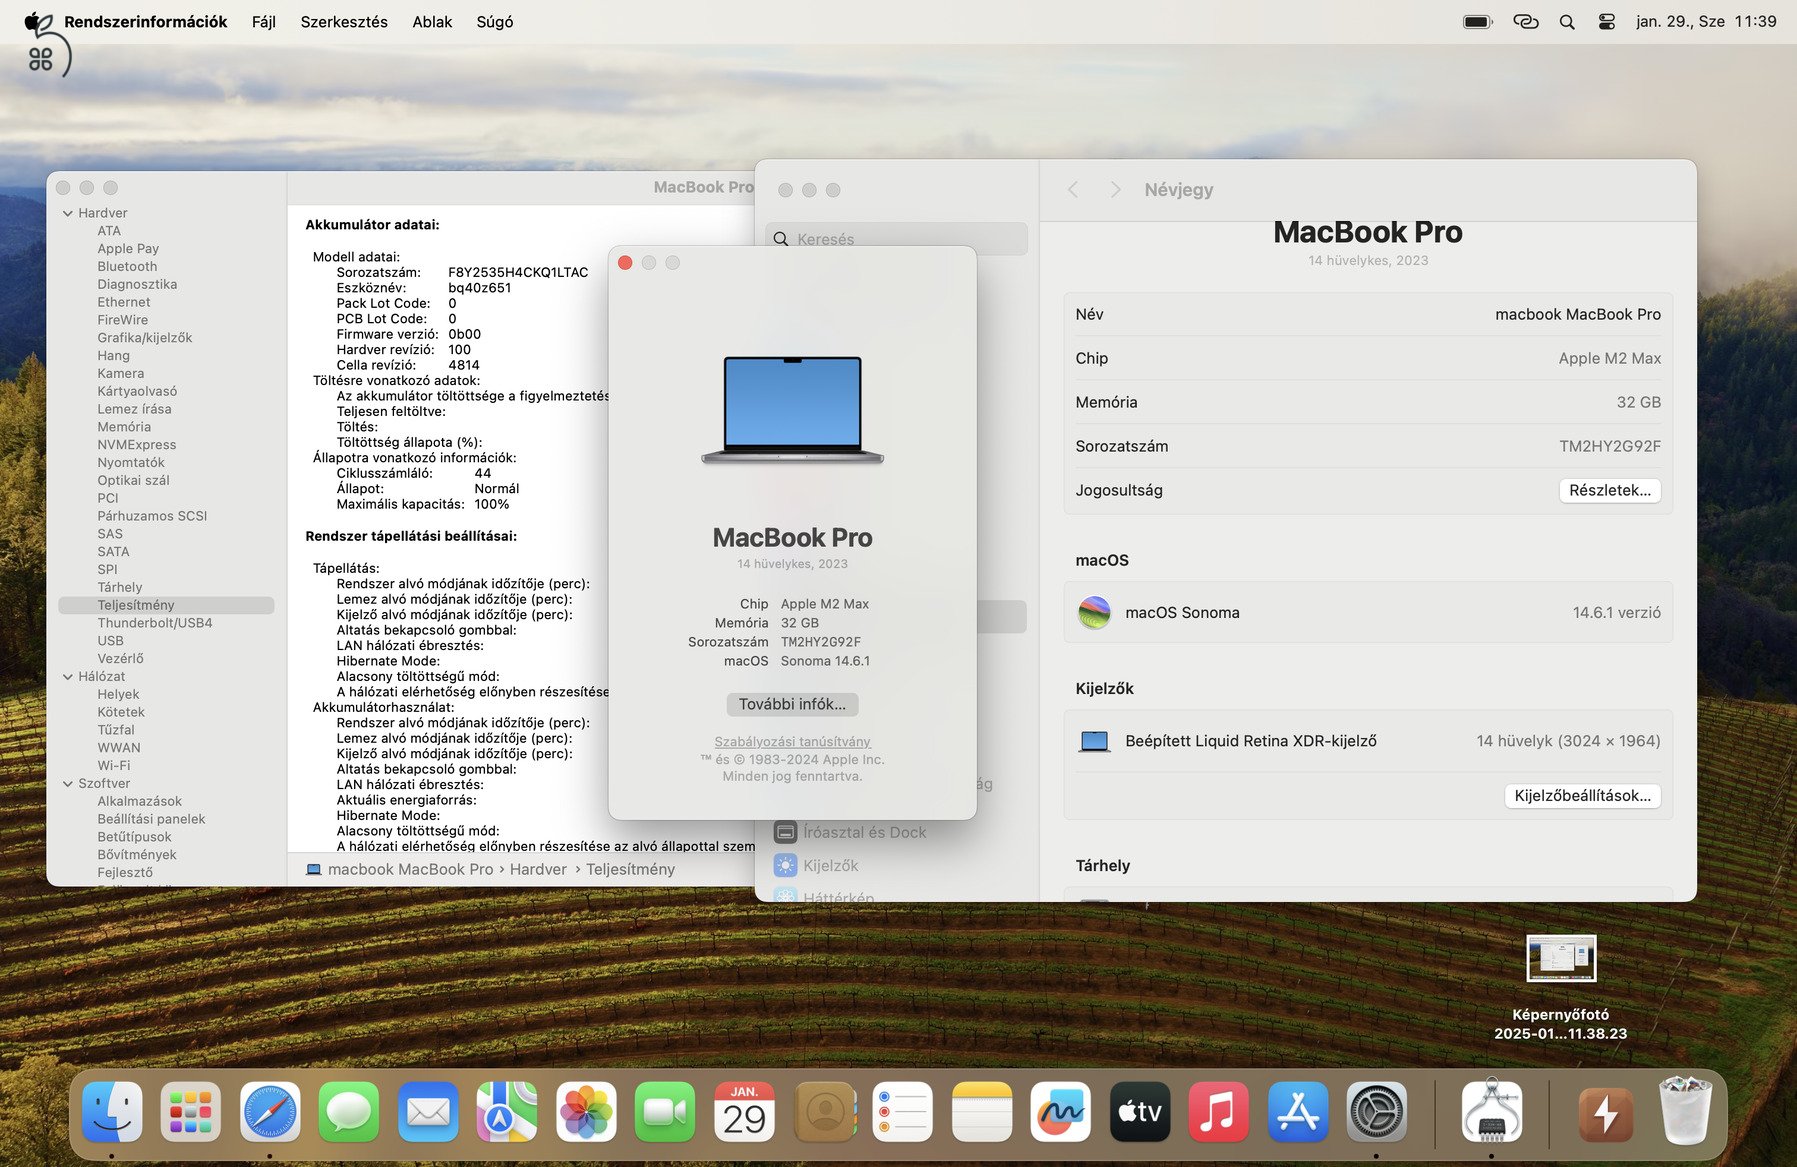Image resolution: width=1797 pixels, height=1167 pixels.
Task: Click back arrow in Névjegy window
Action: click(x=1073, y=190)
